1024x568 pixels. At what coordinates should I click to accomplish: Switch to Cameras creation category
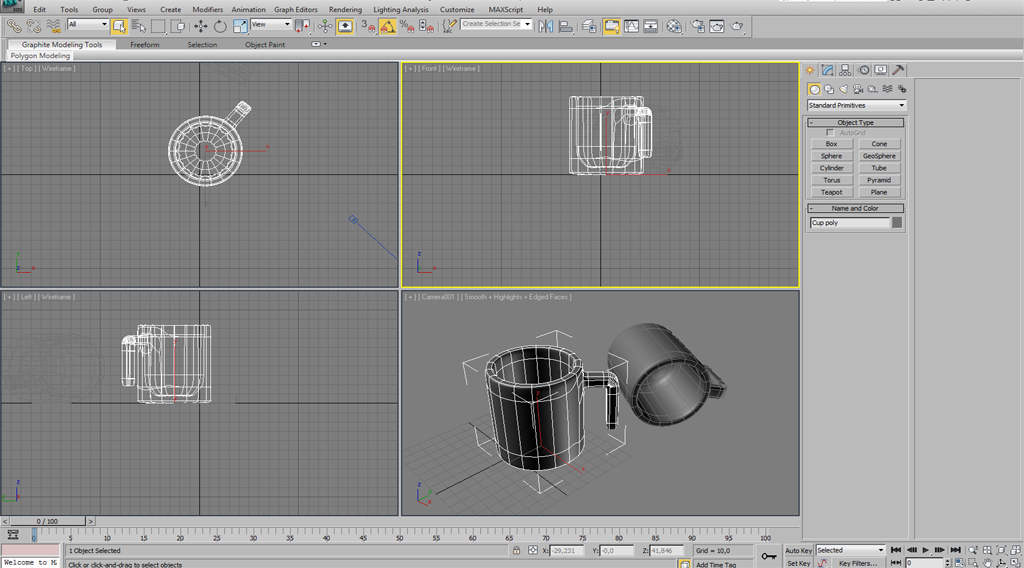click(859, 89)
